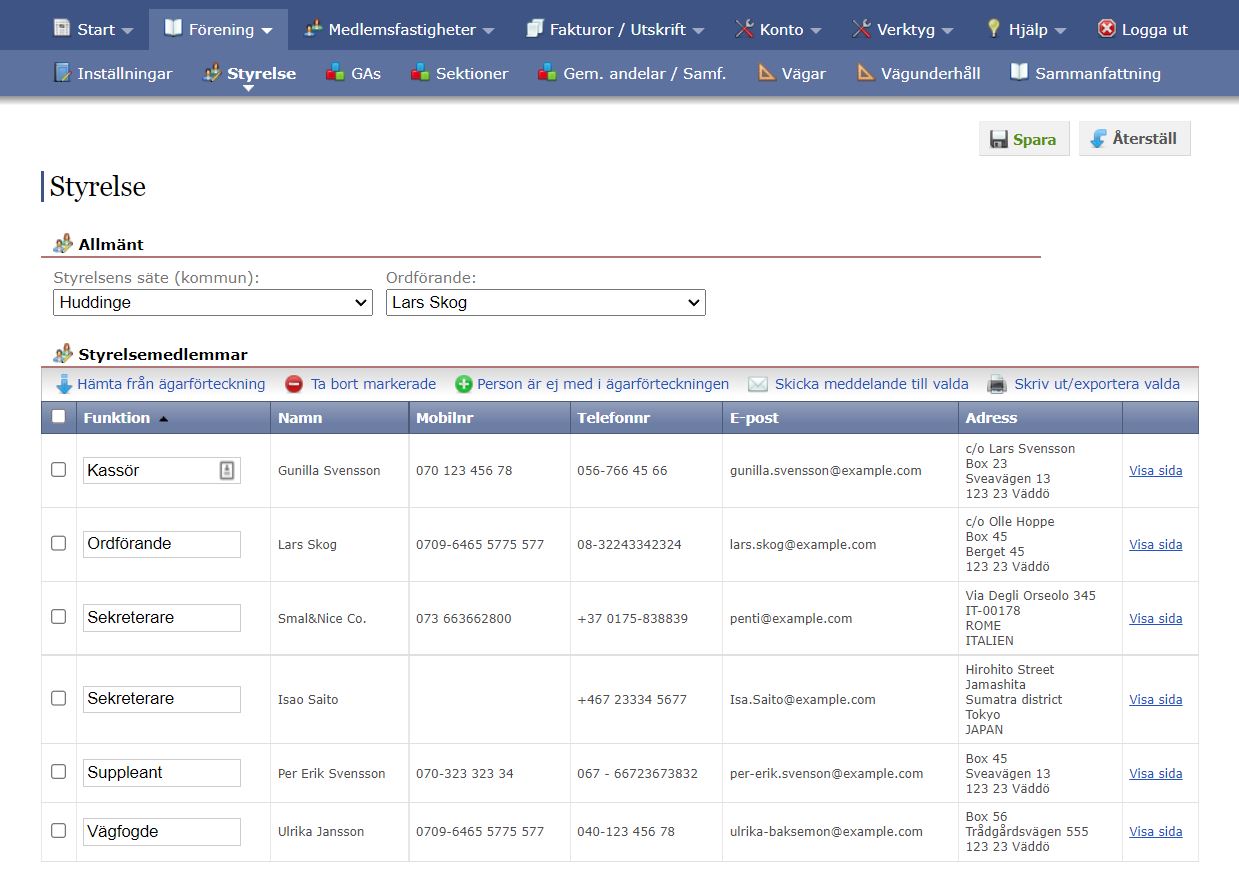The image size is (1239, 884).
Task: Check the box for Gunilla Svensson row
Action: (x=59, y=469)
